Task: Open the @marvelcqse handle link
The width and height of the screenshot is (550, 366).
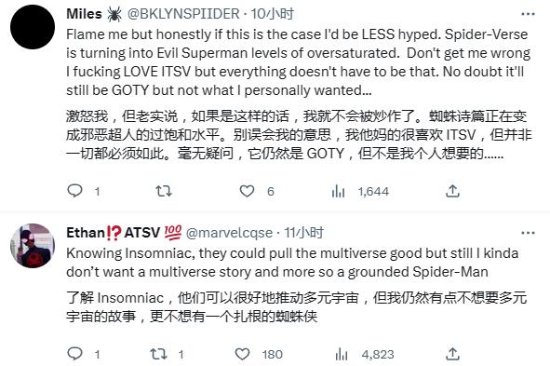Action: click(229, 233)
